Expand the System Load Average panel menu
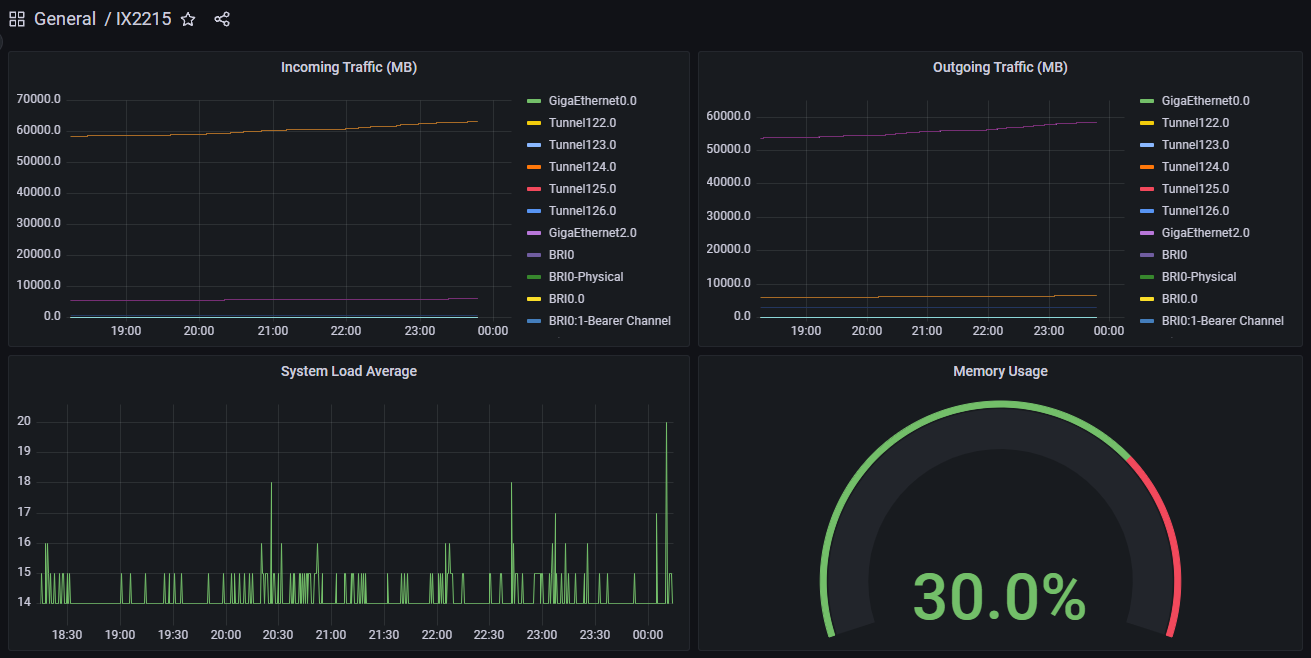 click(x=348, y=371)
